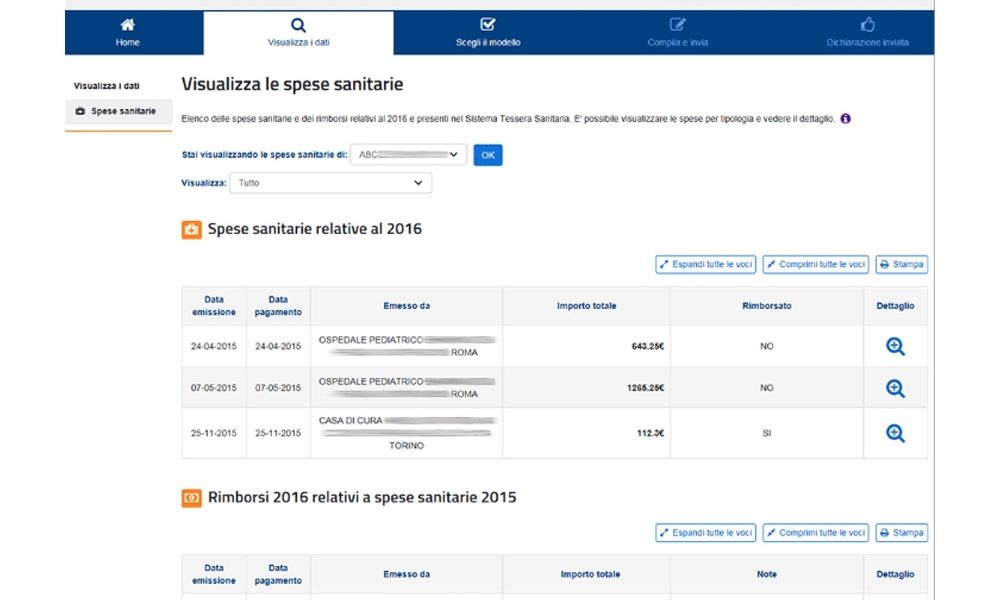Viewport: 1000px width, 600px height.
Task: Expand the Visualizza 'Tutto' dropdown
Action: pos(330,183)
